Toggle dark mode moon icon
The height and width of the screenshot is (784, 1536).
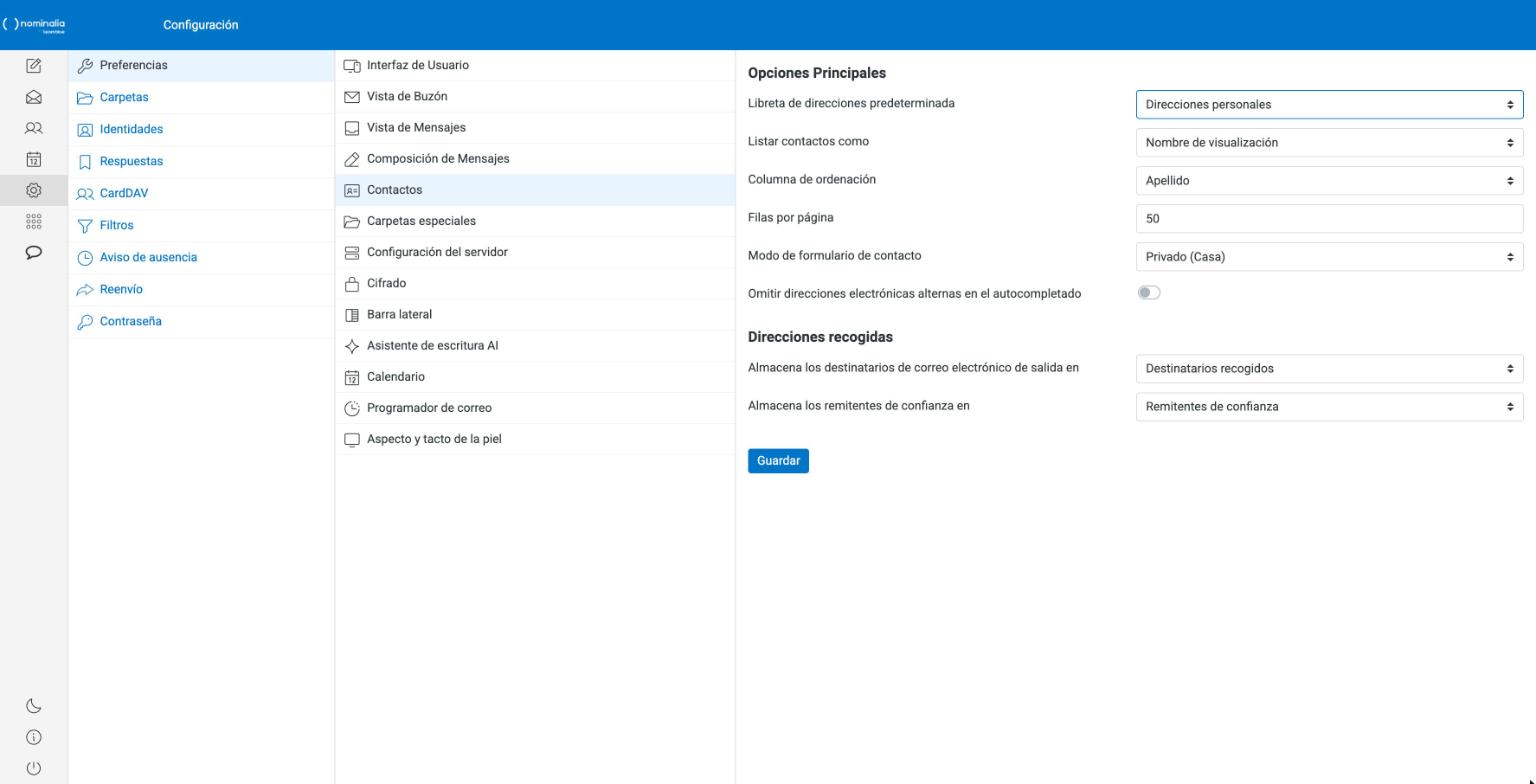[33, 706]
